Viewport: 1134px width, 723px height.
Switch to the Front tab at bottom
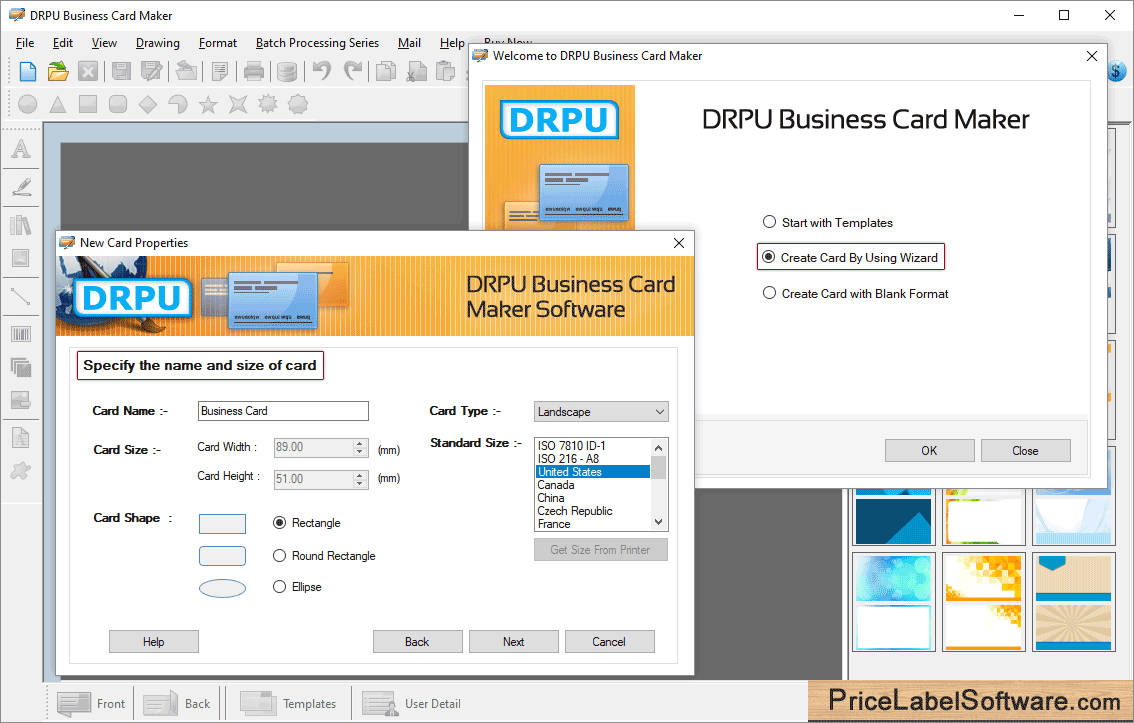(x=91, y=703)
